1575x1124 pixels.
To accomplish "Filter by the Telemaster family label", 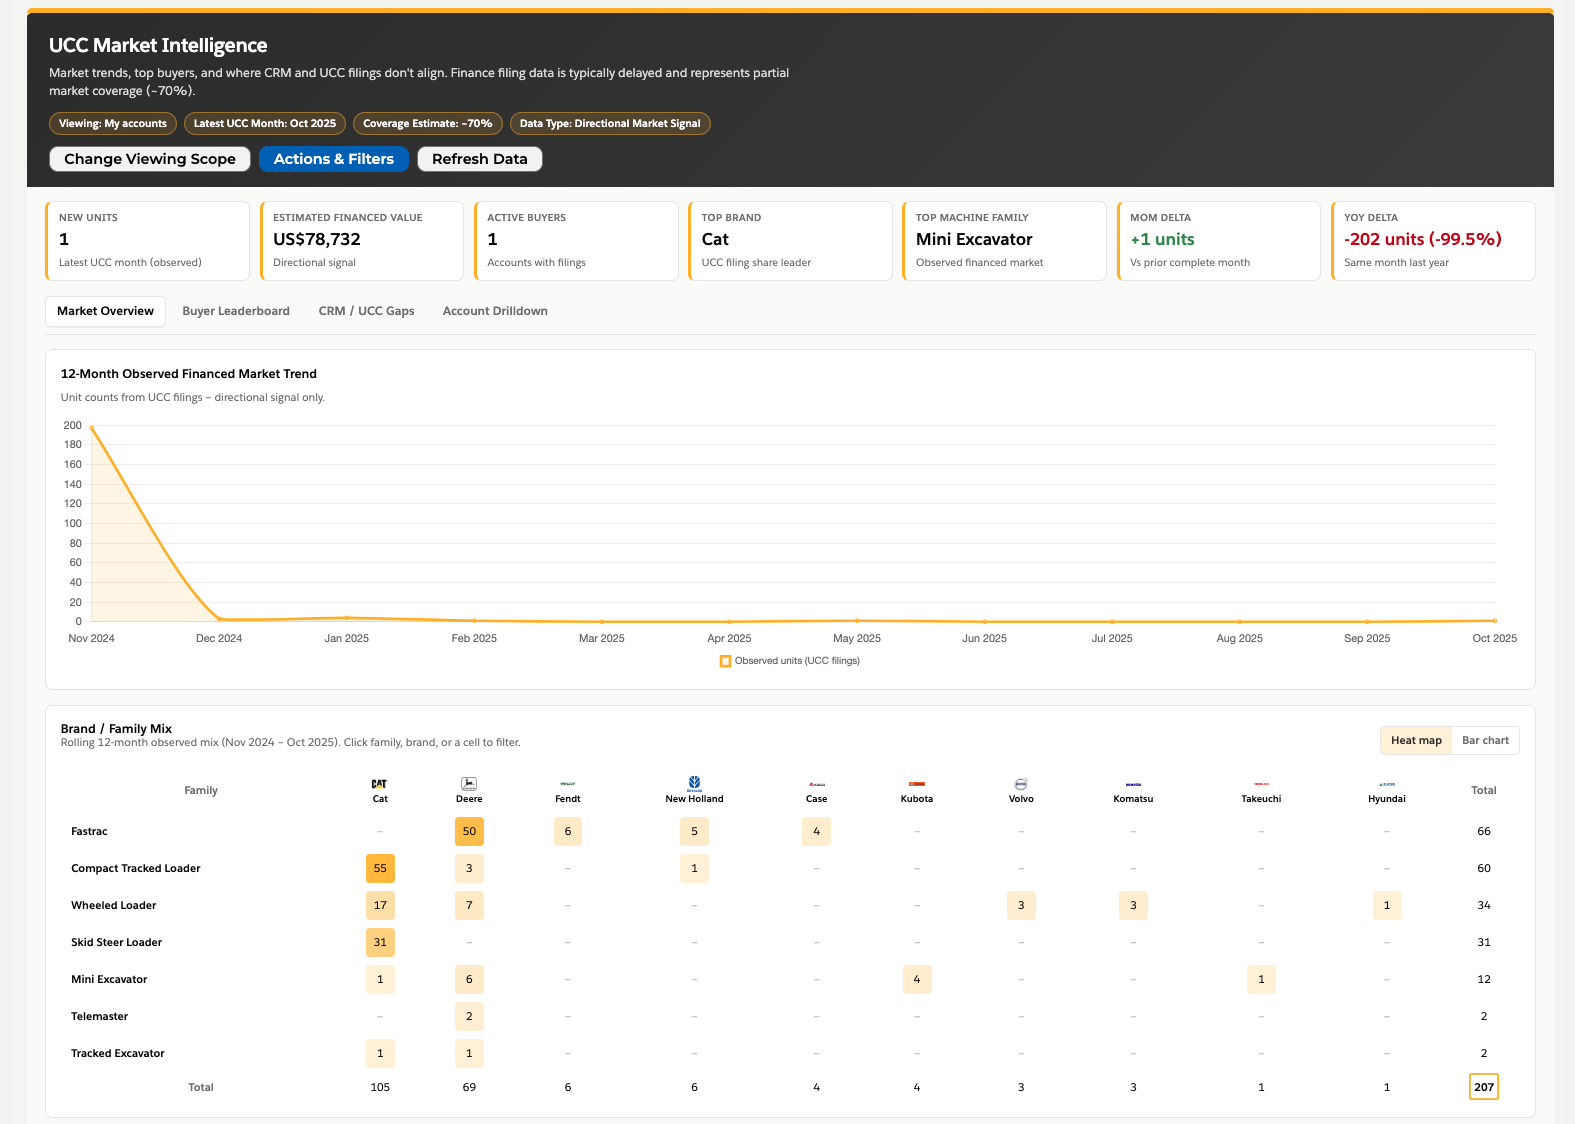I will point(100,1016).
